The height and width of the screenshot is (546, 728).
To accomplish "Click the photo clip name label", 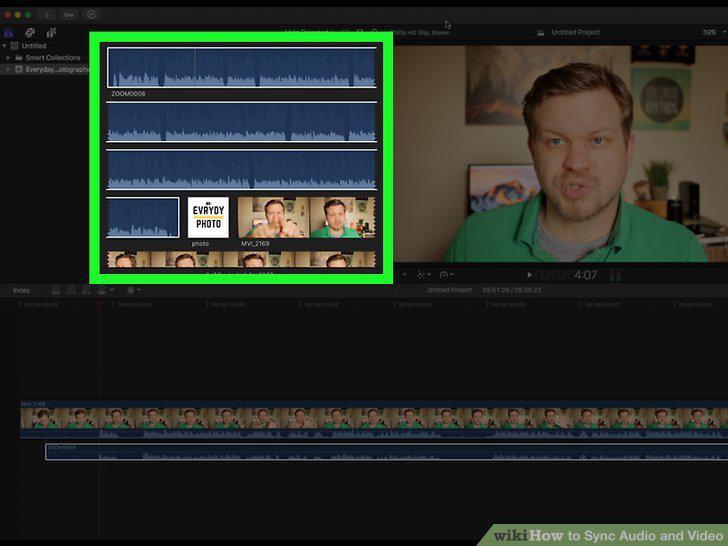I will pos(200,243).
